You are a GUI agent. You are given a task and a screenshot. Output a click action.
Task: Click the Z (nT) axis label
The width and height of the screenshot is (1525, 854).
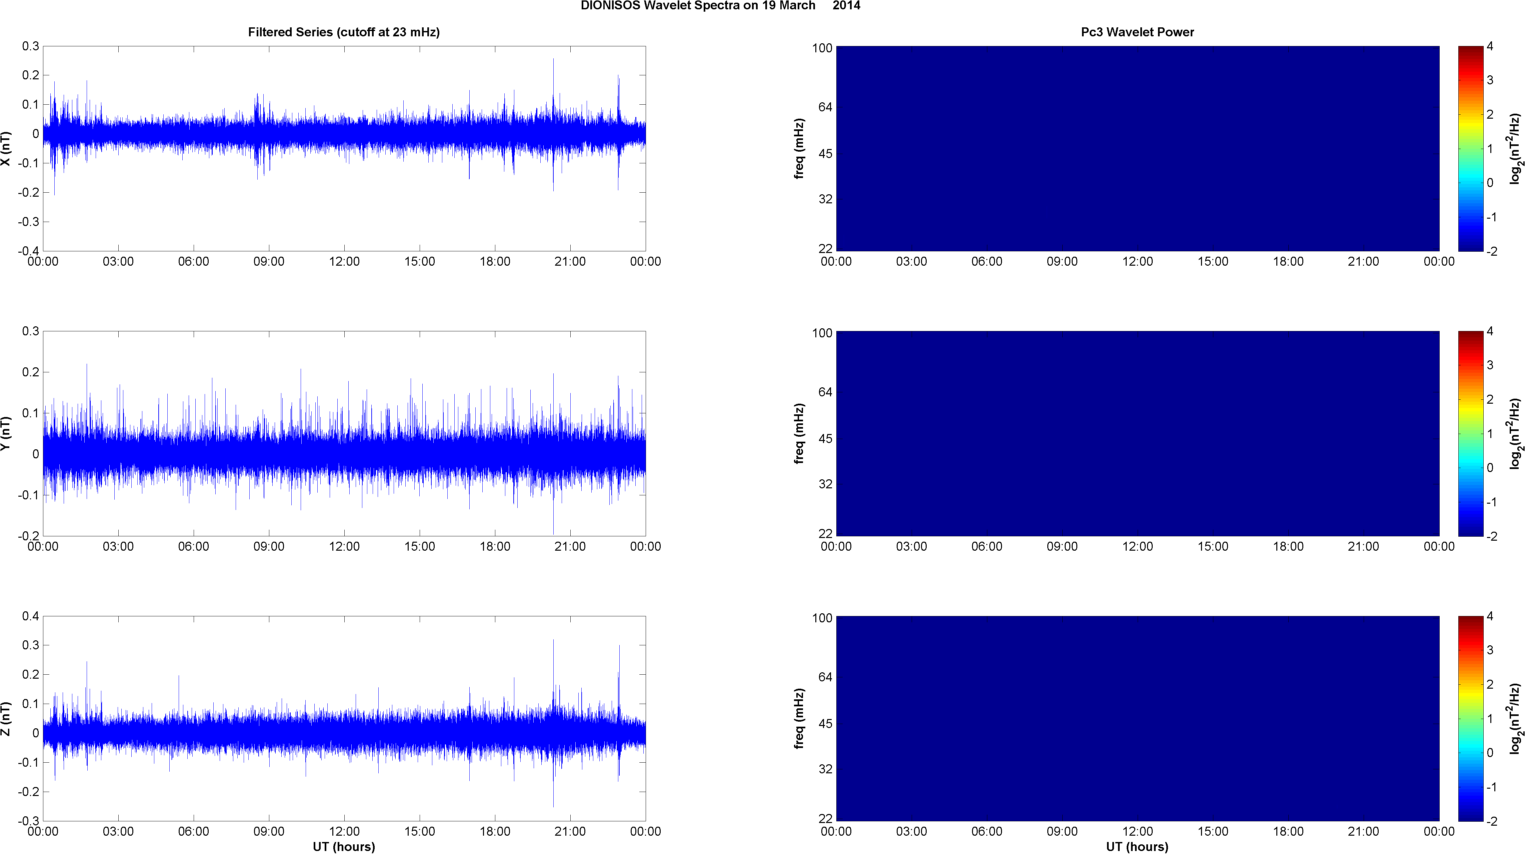7,719
